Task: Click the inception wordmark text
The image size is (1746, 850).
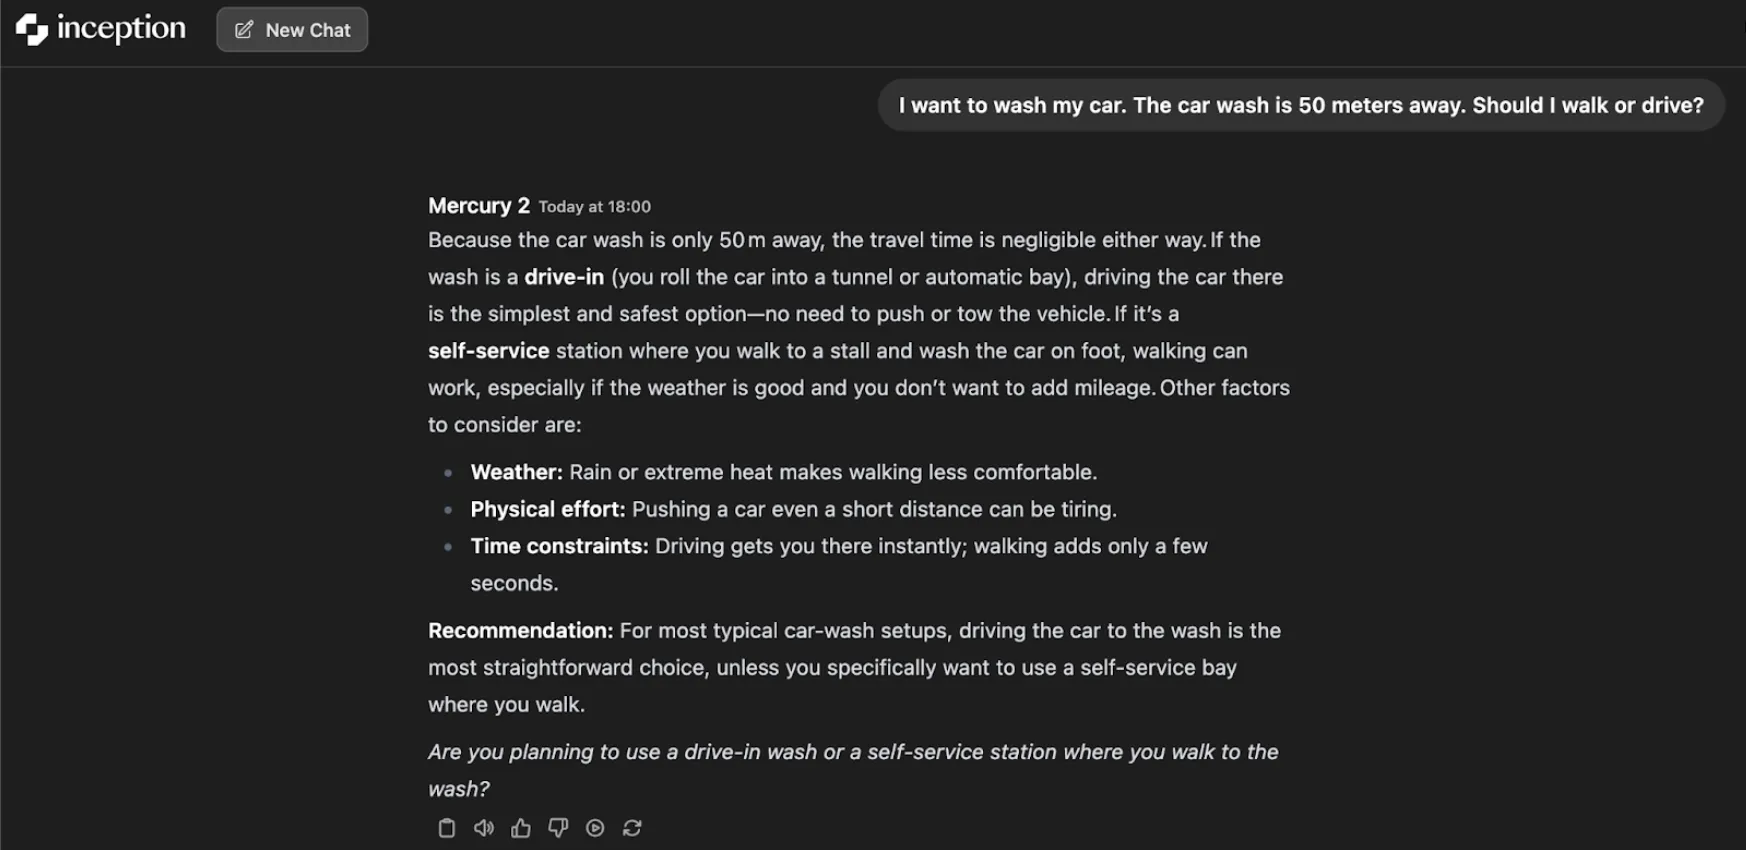Action: [121, 28]
